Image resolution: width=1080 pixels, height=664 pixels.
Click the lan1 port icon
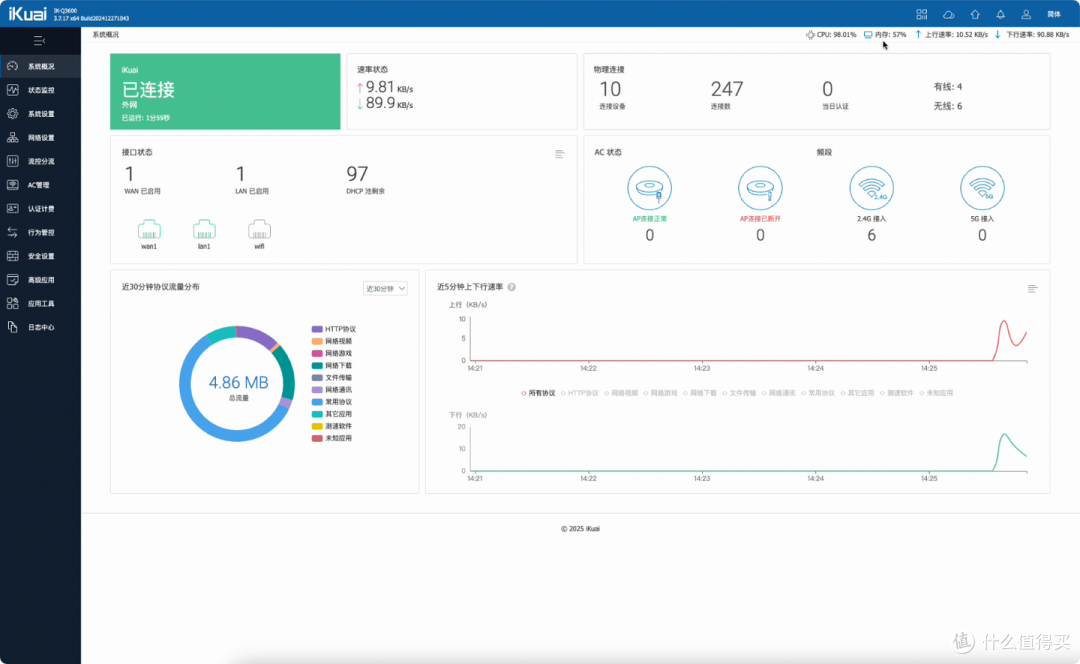tap(204, 229)
